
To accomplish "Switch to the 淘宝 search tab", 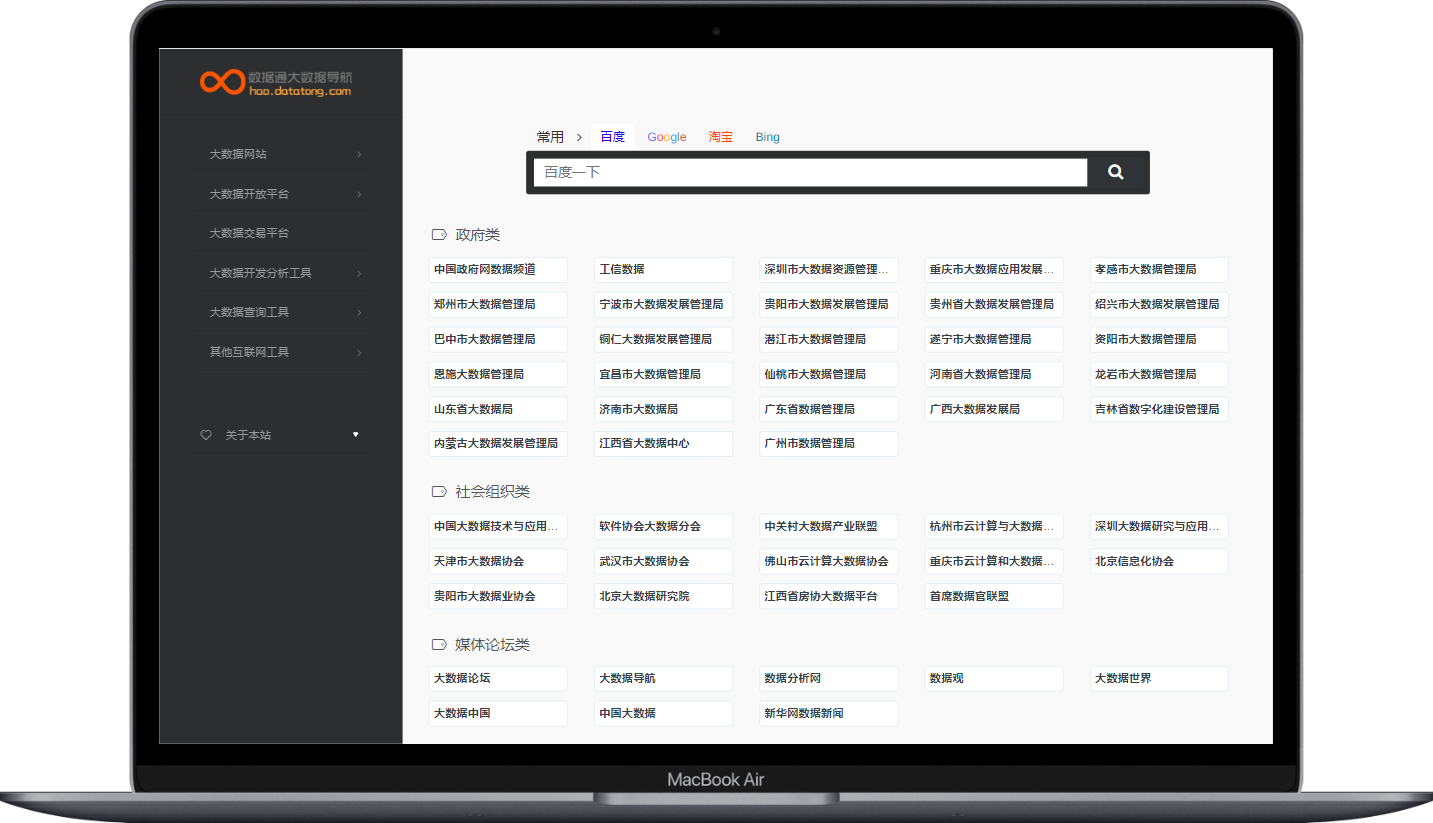I will [720, 137].
